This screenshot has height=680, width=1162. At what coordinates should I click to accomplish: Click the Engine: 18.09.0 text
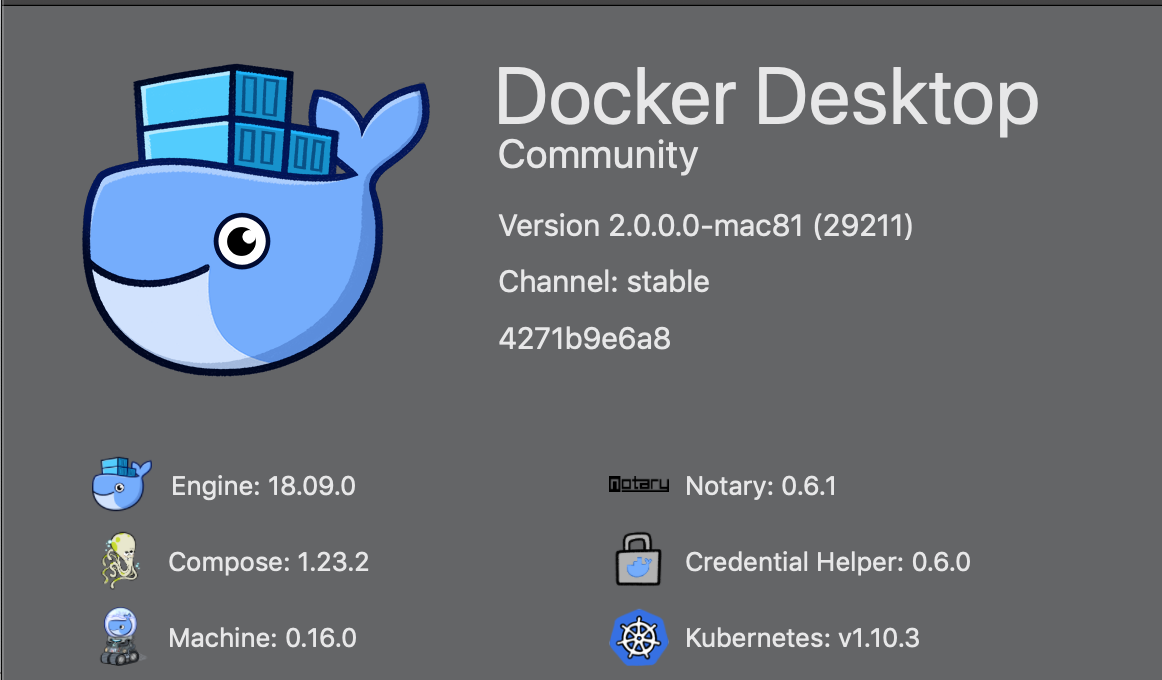pyautogui.click(x=263, y=486)
